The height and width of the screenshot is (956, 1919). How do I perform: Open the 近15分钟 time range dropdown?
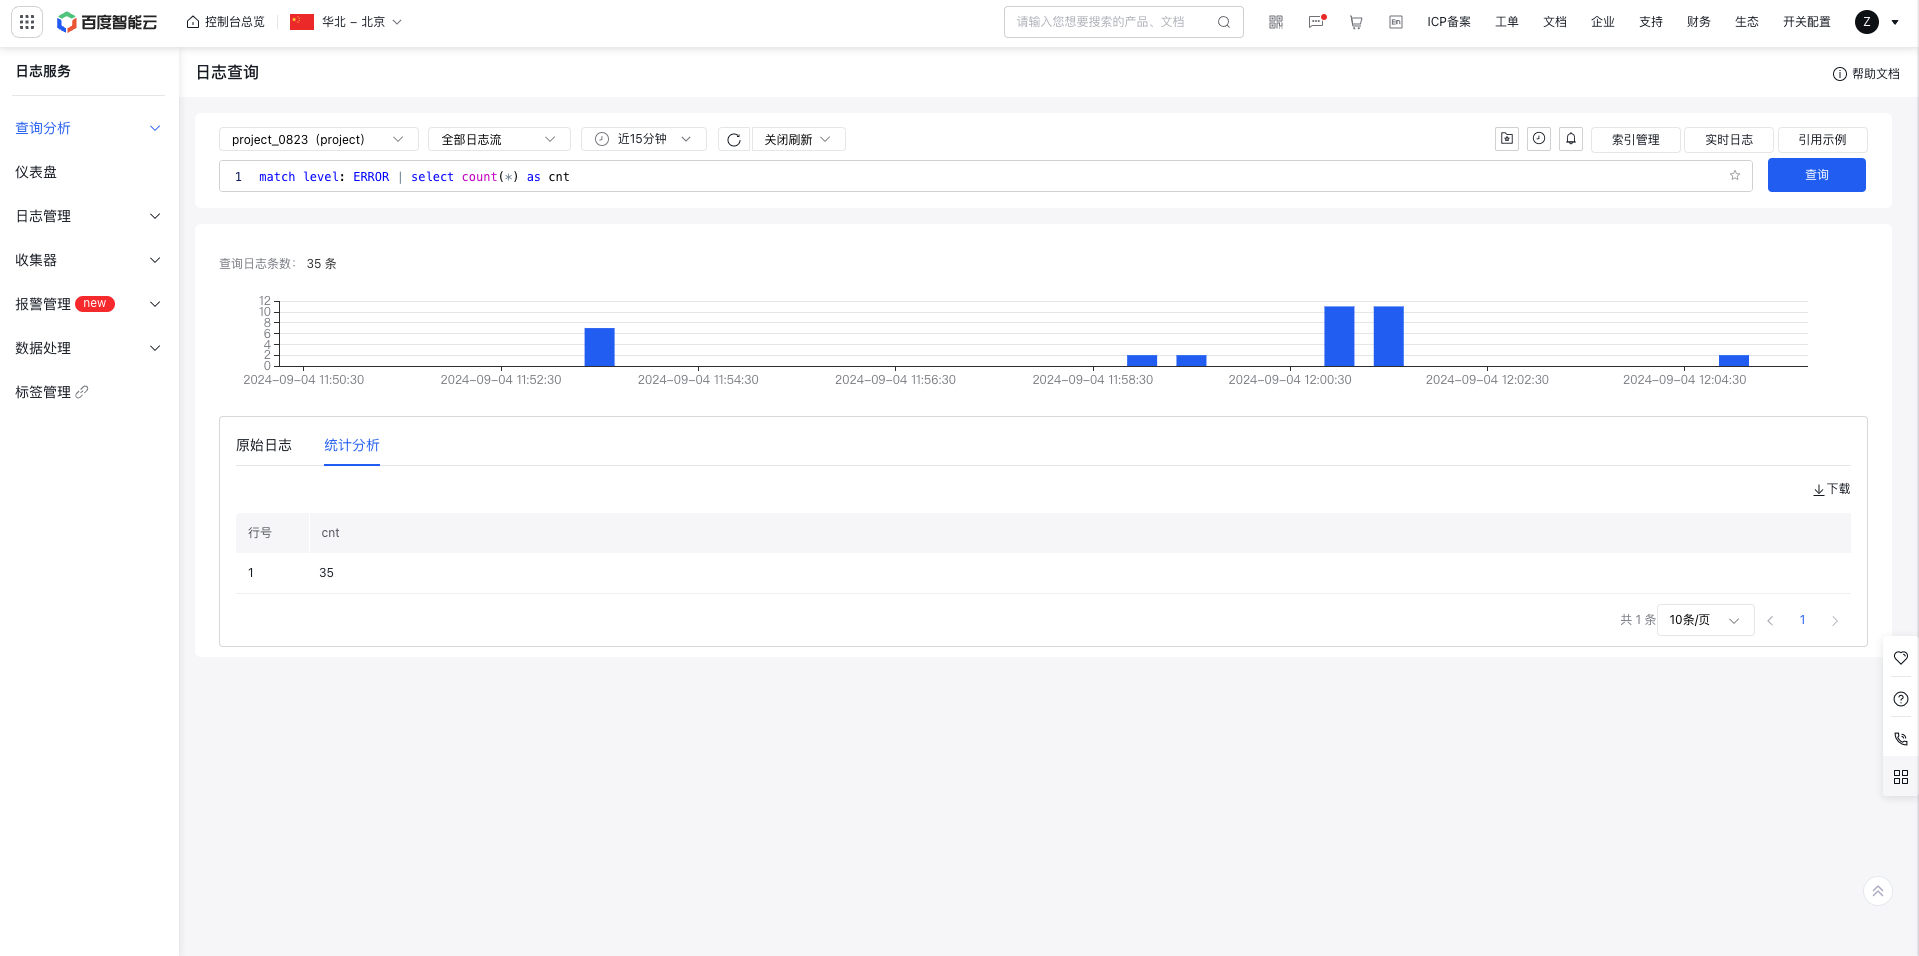(x=643, y=139)
